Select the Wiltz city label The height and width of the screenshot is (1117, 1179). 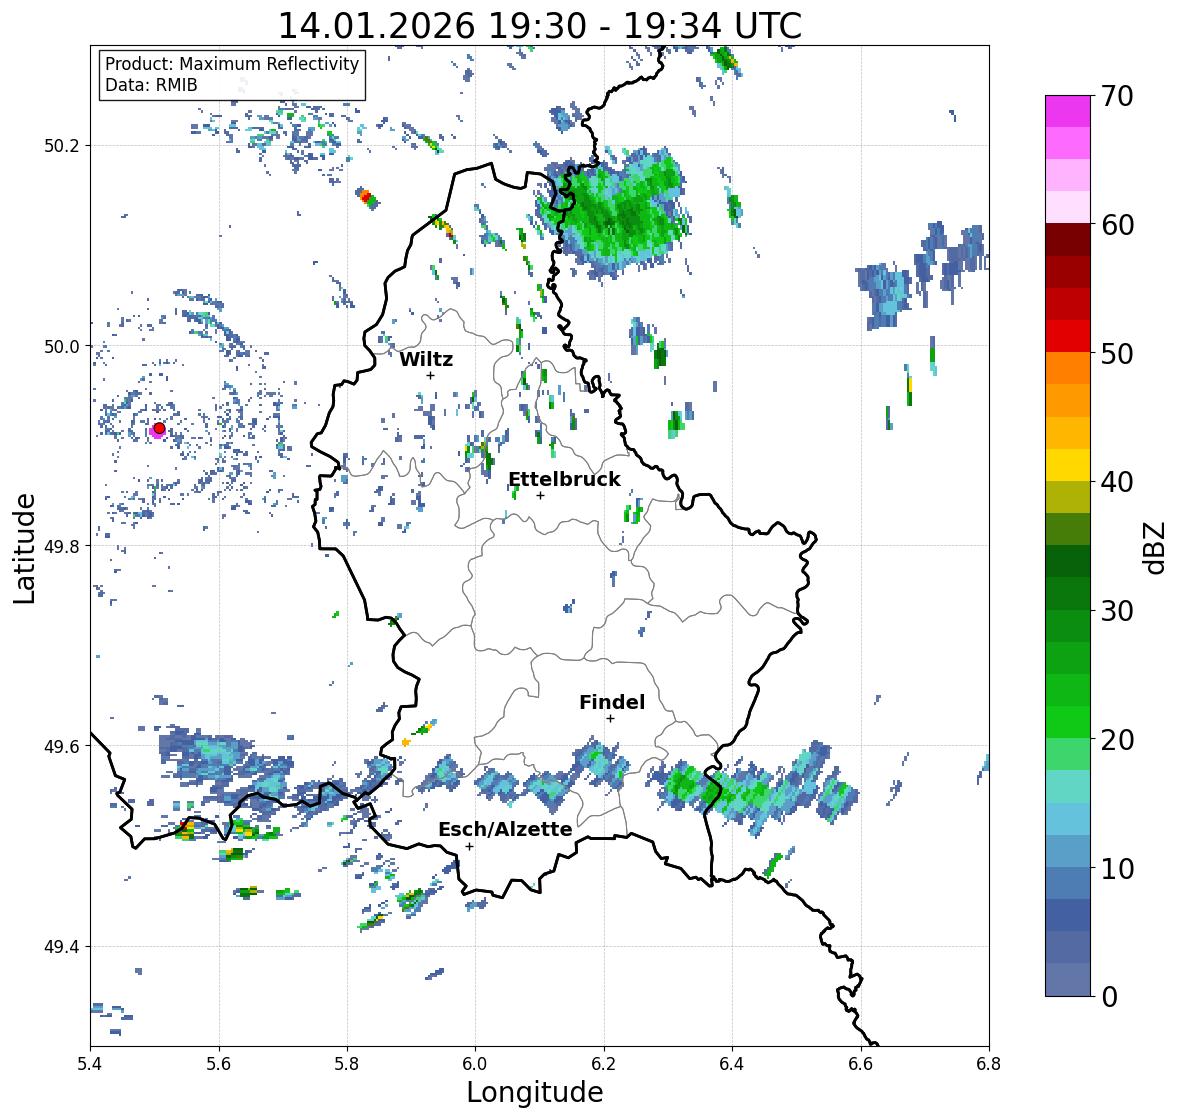point(426,359)
